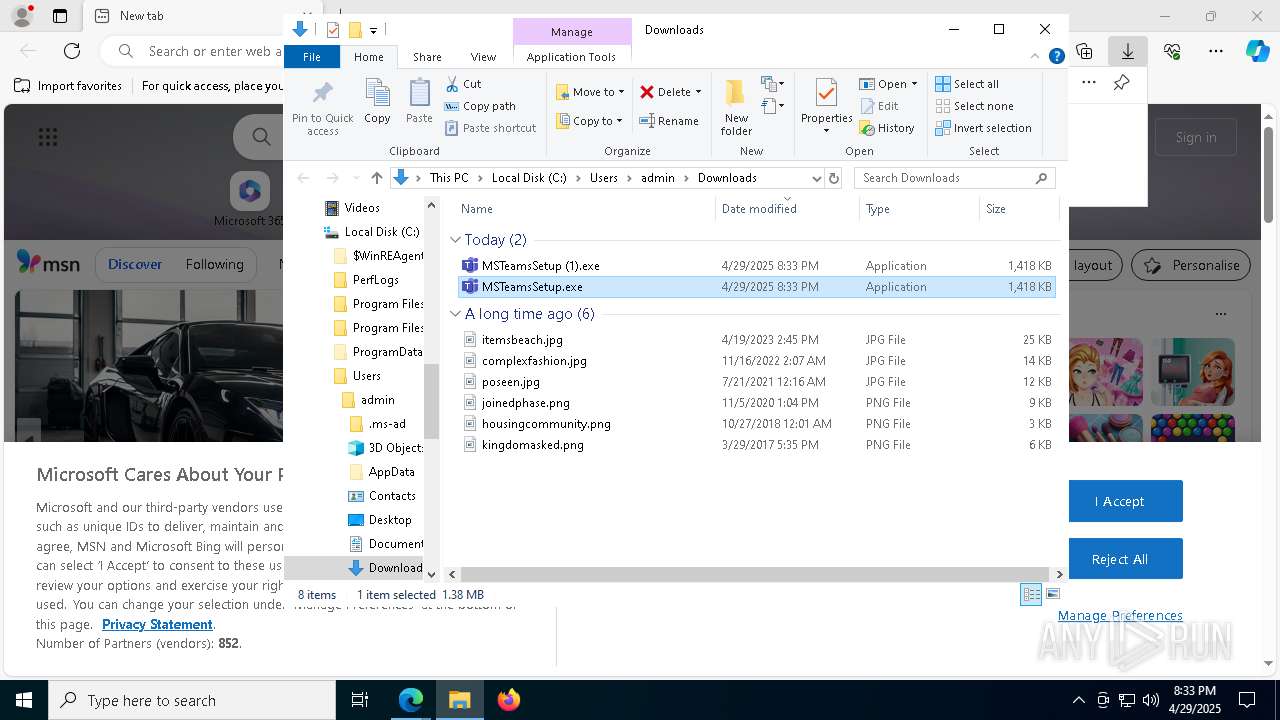Click Personalise button on MSN
The image size is (1280, 720).
(x=1192, y=265)
